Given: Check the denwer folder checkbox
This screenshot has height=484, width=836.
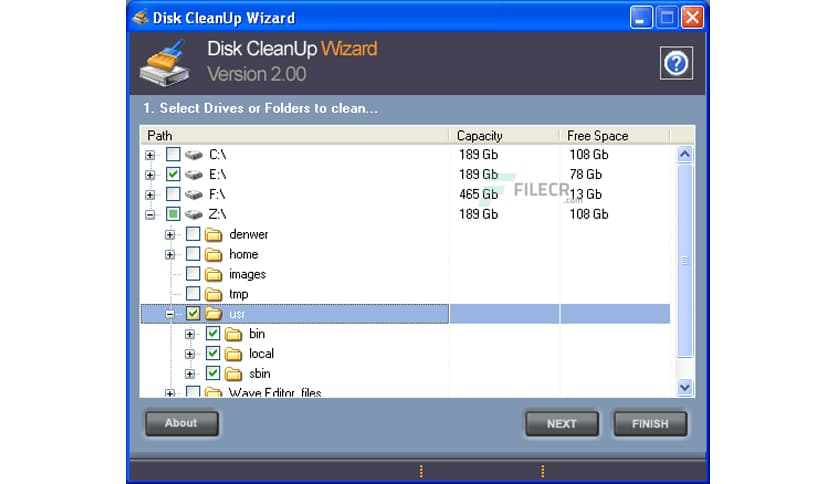Looking at the screenshot, I should (193, 233).
